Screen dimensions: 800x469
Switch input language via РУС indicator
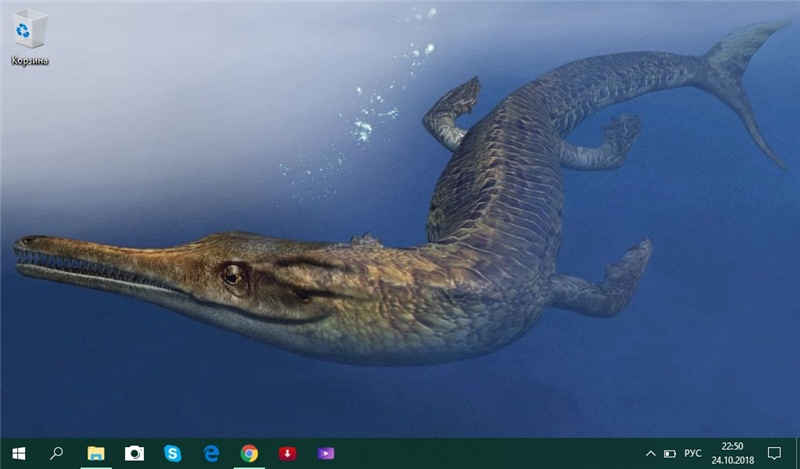point(692,453)
